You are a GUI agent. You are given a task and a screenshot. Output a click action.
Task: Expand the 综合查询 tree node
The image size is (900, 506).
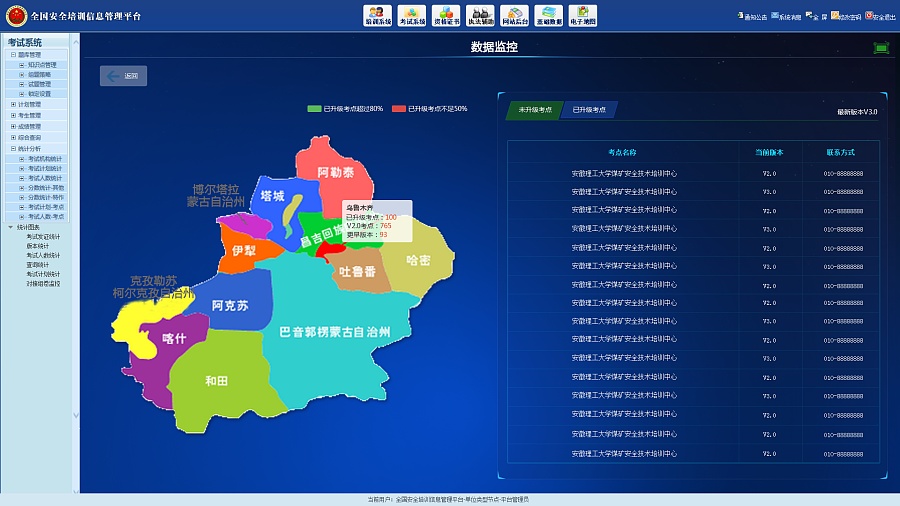point(13,138)
